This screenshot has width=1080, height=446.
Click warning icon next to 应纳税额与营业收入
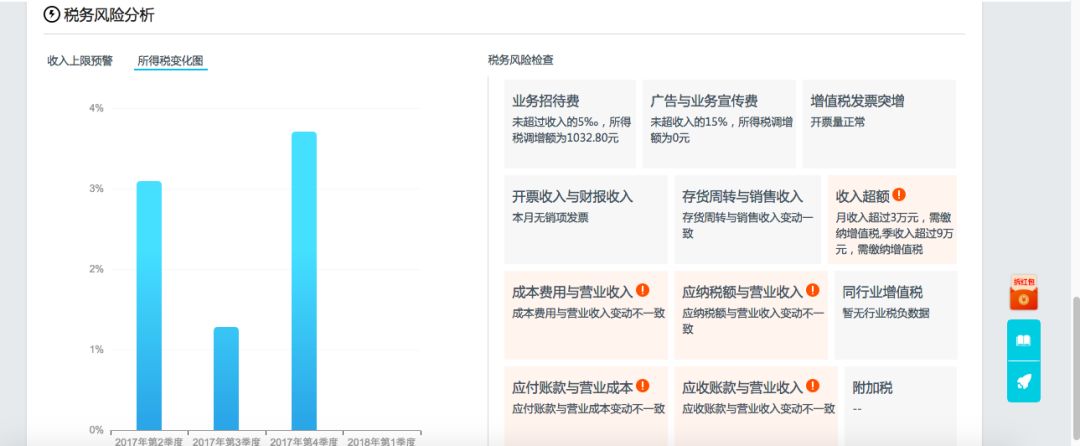813,290
